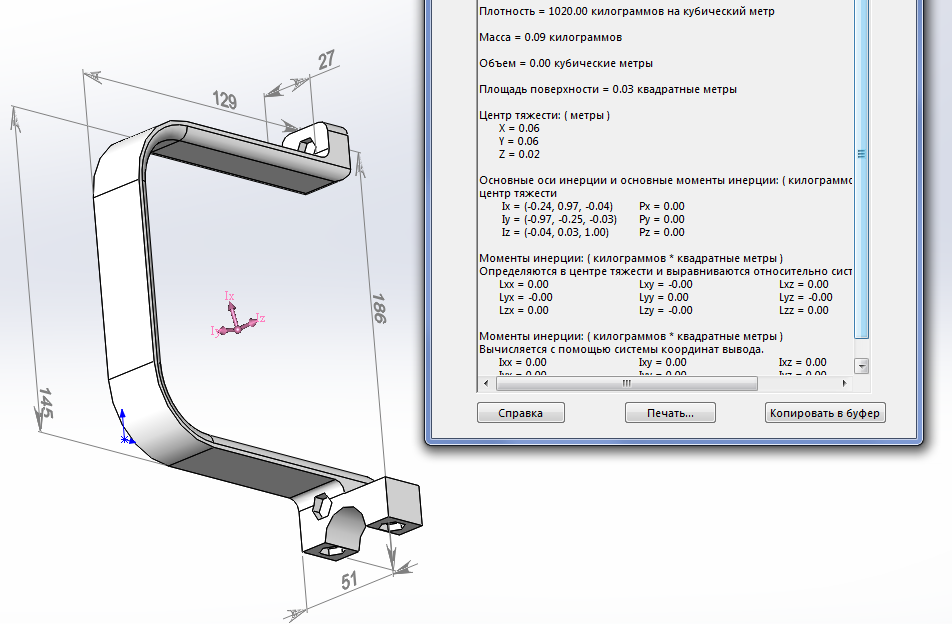This screenshot has width=952, height=624.
Task: Select the semicircular cutout on bottom clamp
Action: point(347,524)
